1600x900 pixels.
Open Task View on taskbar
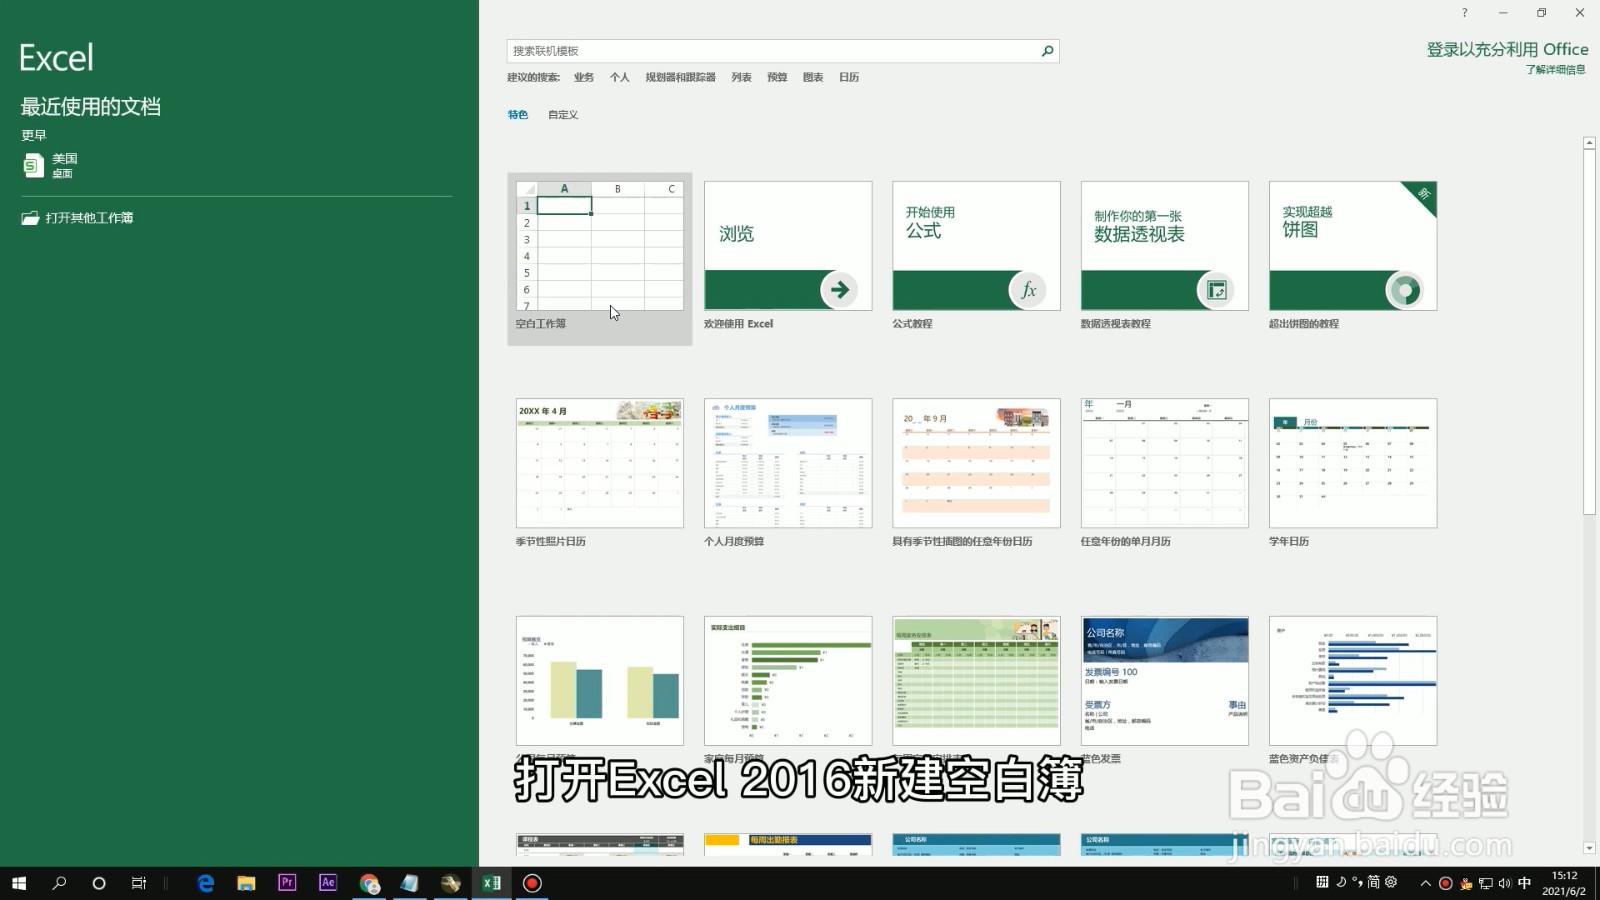[139, 883]
